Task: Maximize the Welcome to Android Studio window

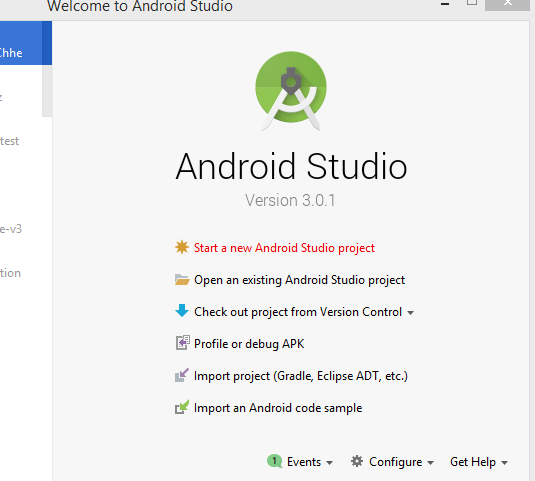Action: tap(472, 3)
